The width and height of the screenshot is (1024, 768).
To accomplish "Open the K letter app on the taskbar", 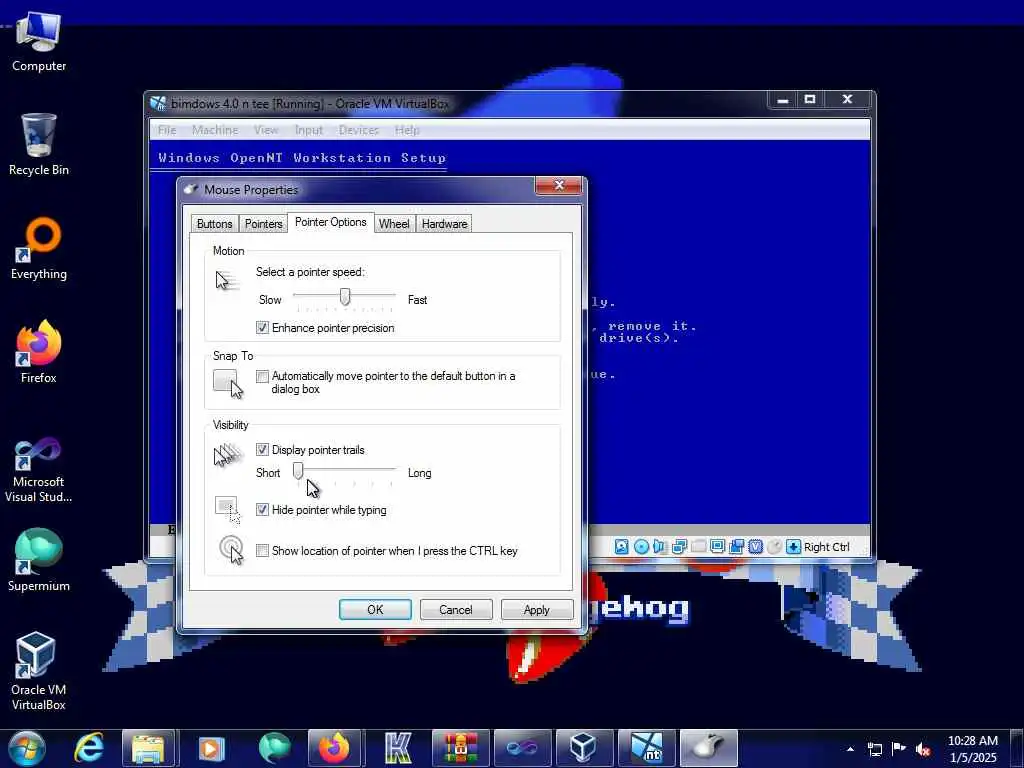I will [397, 748].
